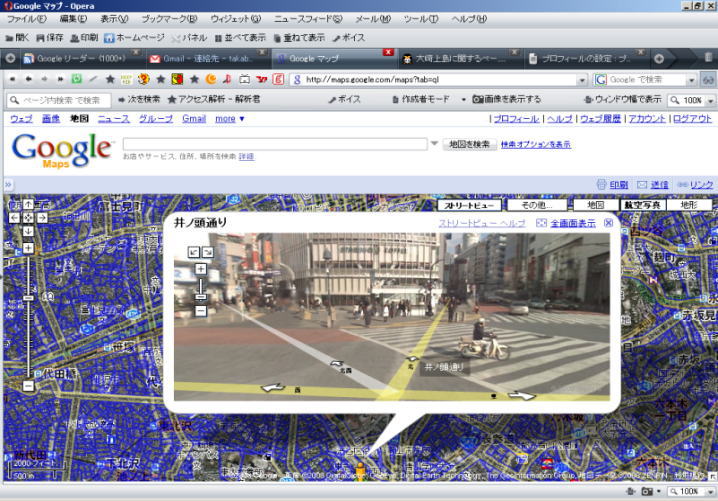Click the back arrow in navigation toolbar

(28, 79)
